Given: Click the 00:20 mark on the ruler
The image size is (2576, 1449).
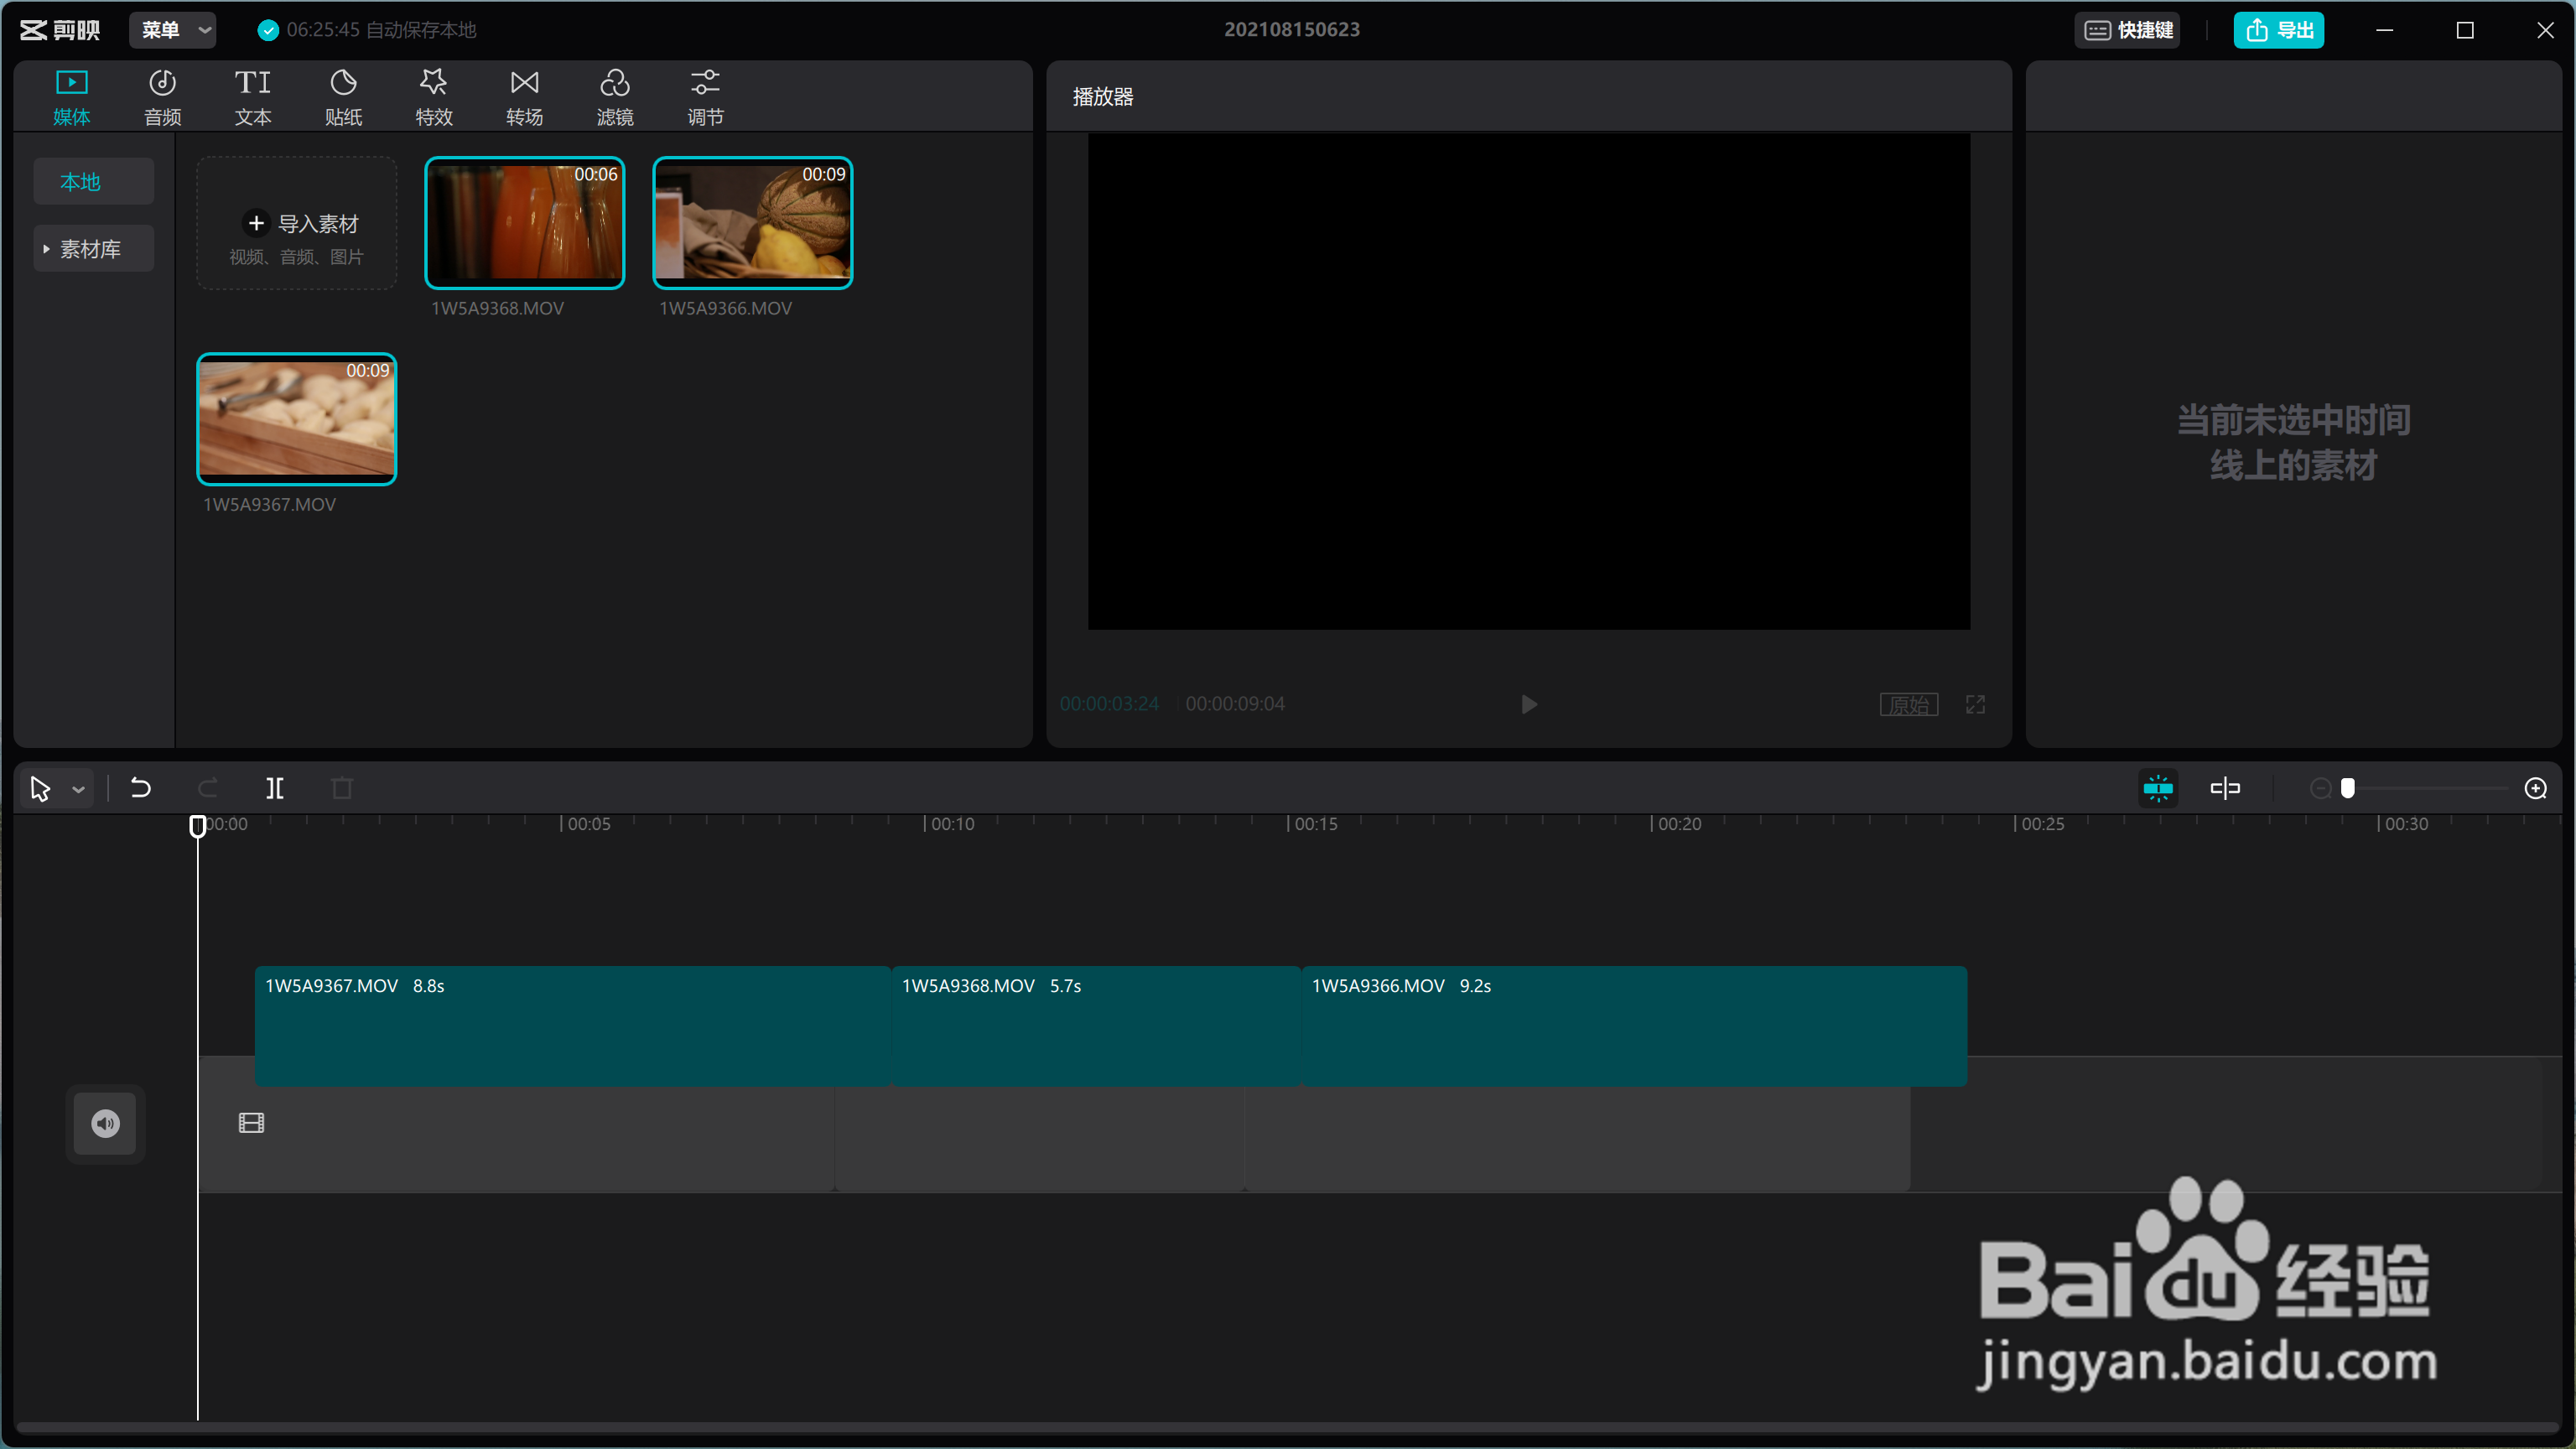Looking at the screenshot, I should (1678, 824).
